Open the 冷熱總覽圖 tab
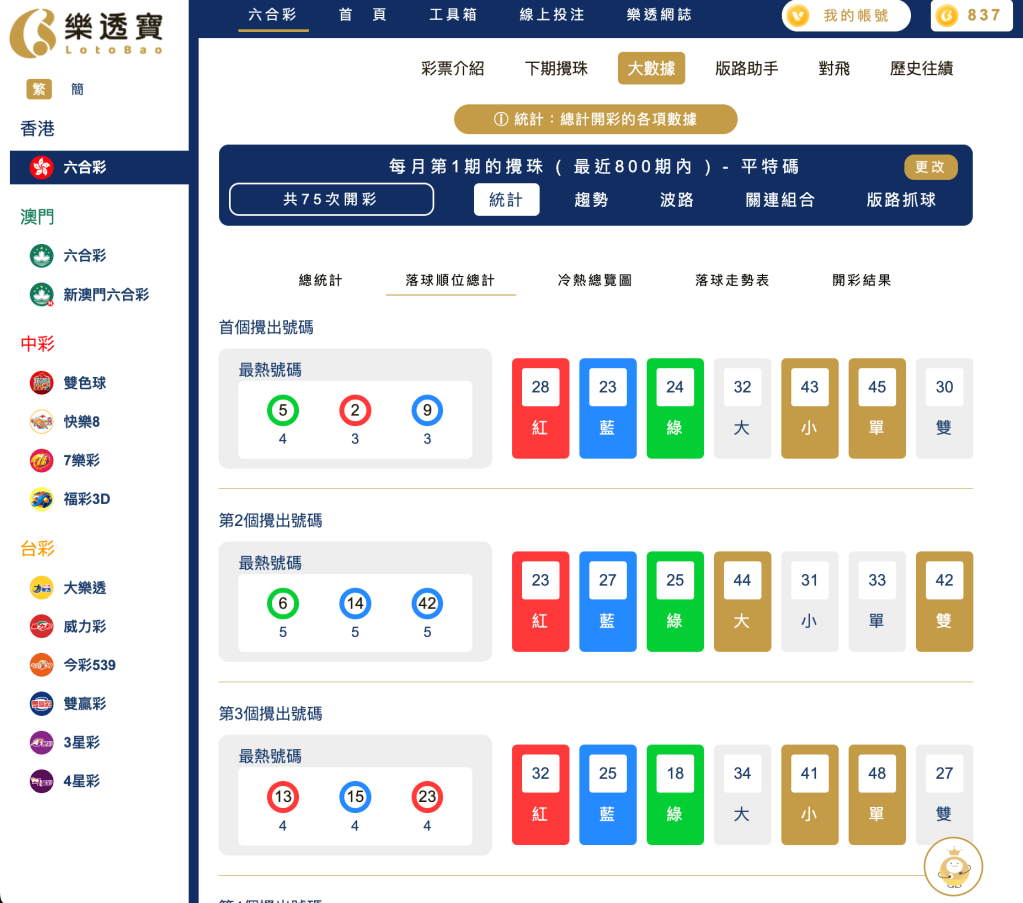1023x903 pixels. 594,280
